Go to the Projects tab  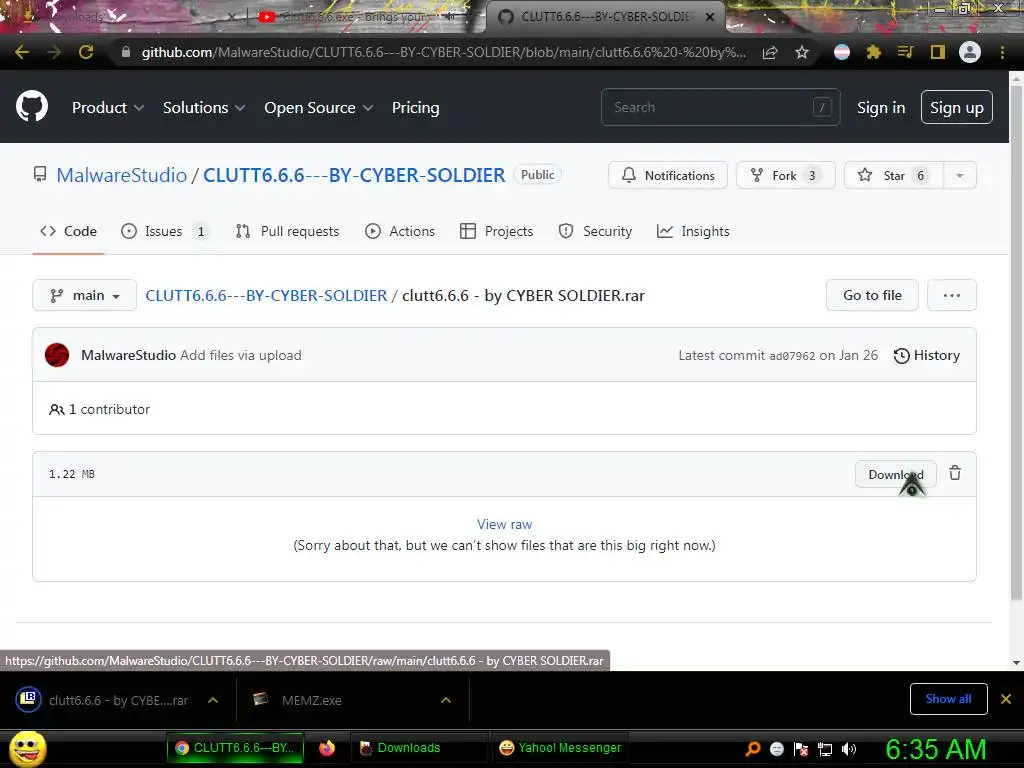point(496,231)
